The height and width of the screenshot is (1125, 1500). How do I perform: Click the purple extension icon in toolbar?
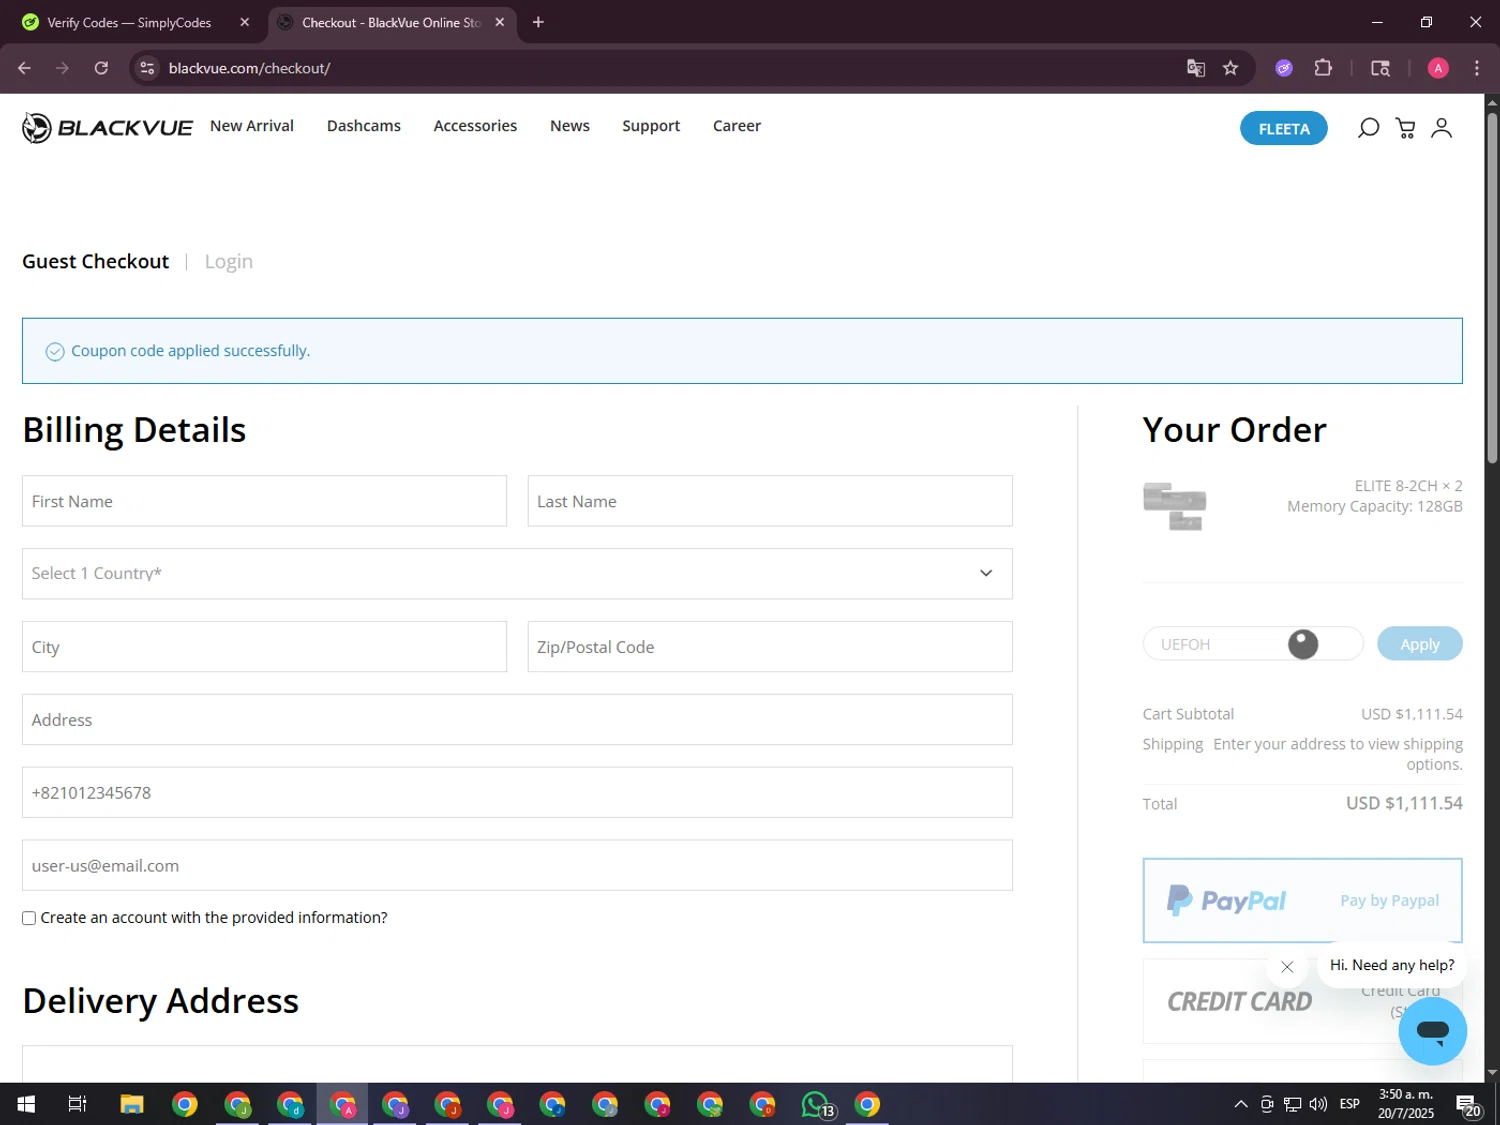1284,68
